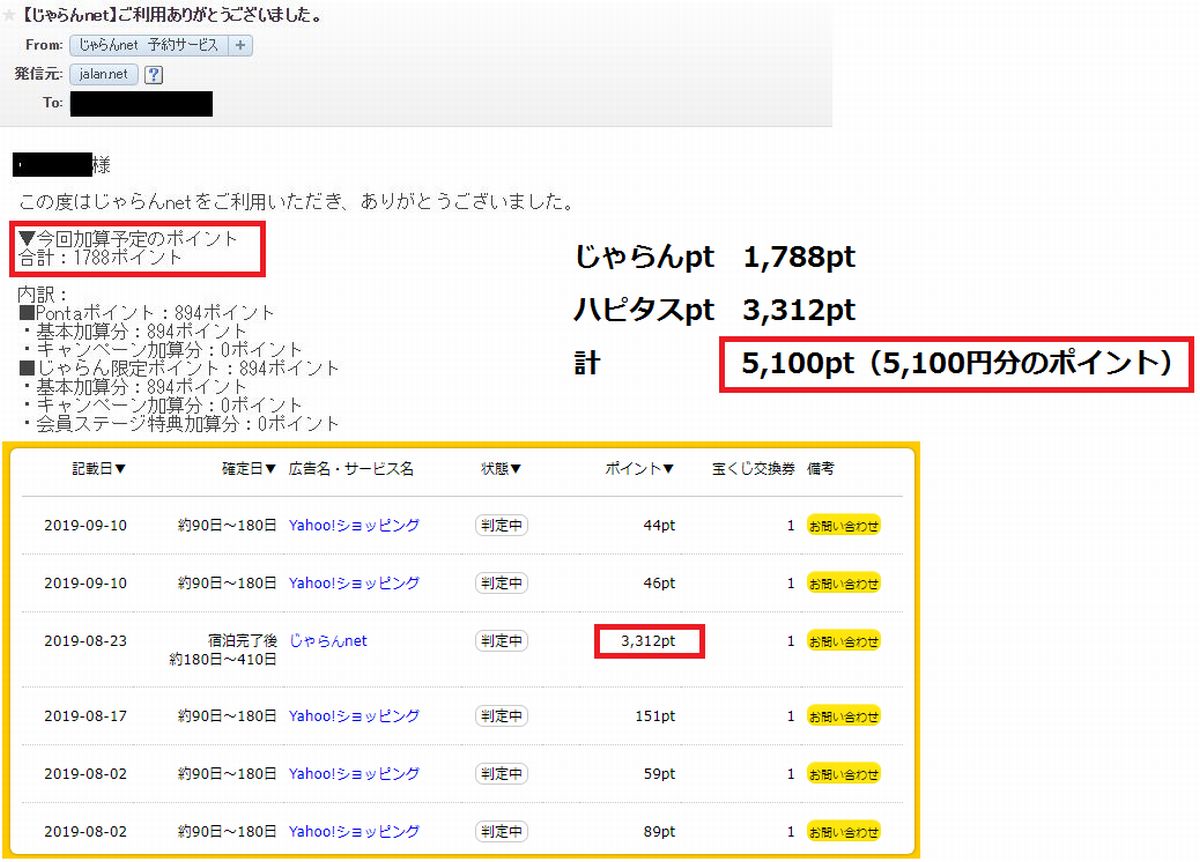Click 判定中 status in the 59pt row
This screenshot has width=1200, height=862.
click(501, 774)
